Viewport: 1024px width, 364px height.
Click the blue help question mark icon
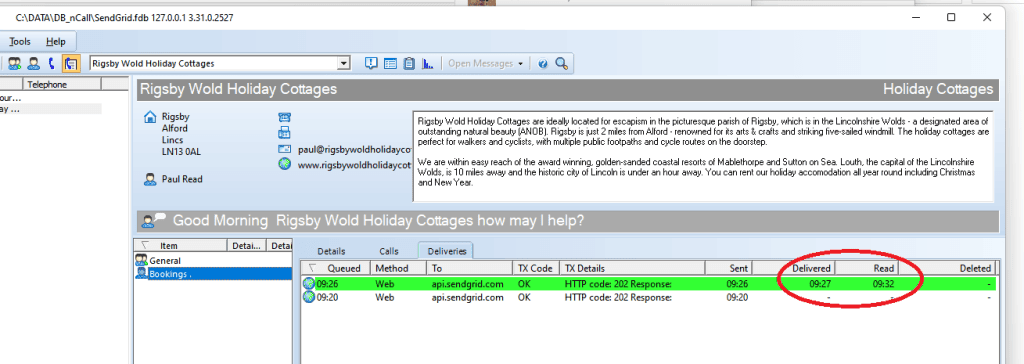tap(543, 63)
